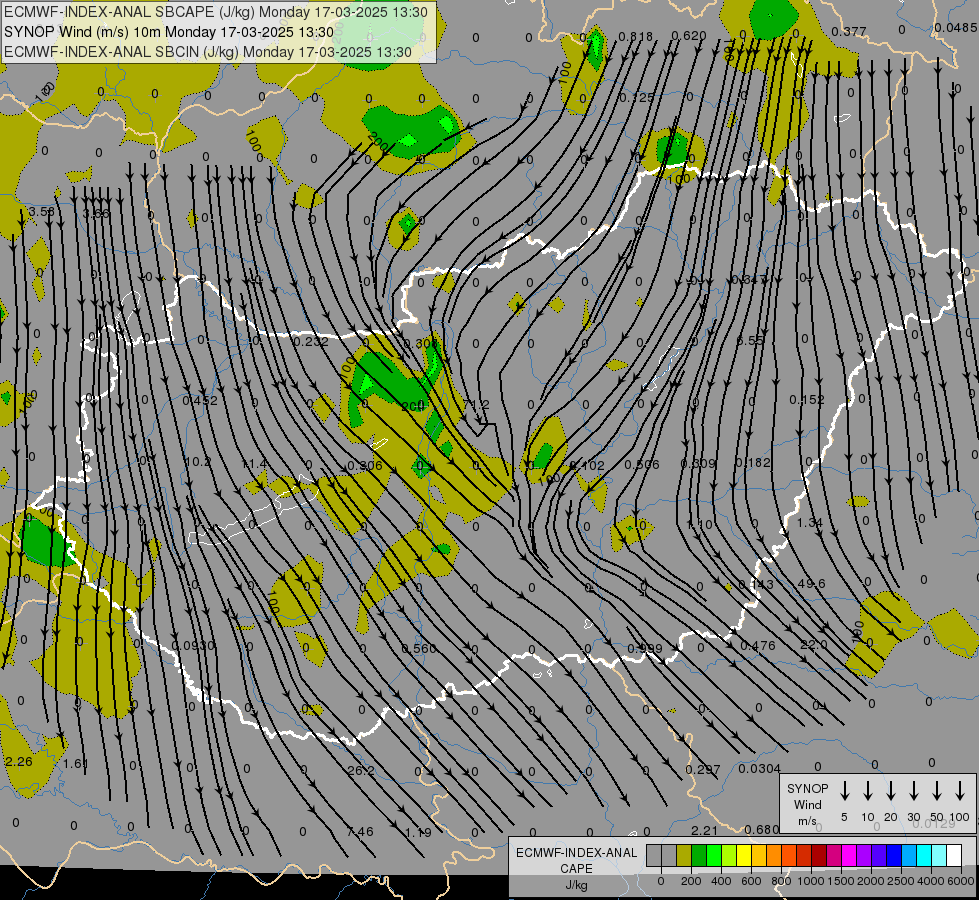
Task: Pick the pure yellow swatch in the CAPE legend
Action: pyautogui.click(x=744, y=855)
